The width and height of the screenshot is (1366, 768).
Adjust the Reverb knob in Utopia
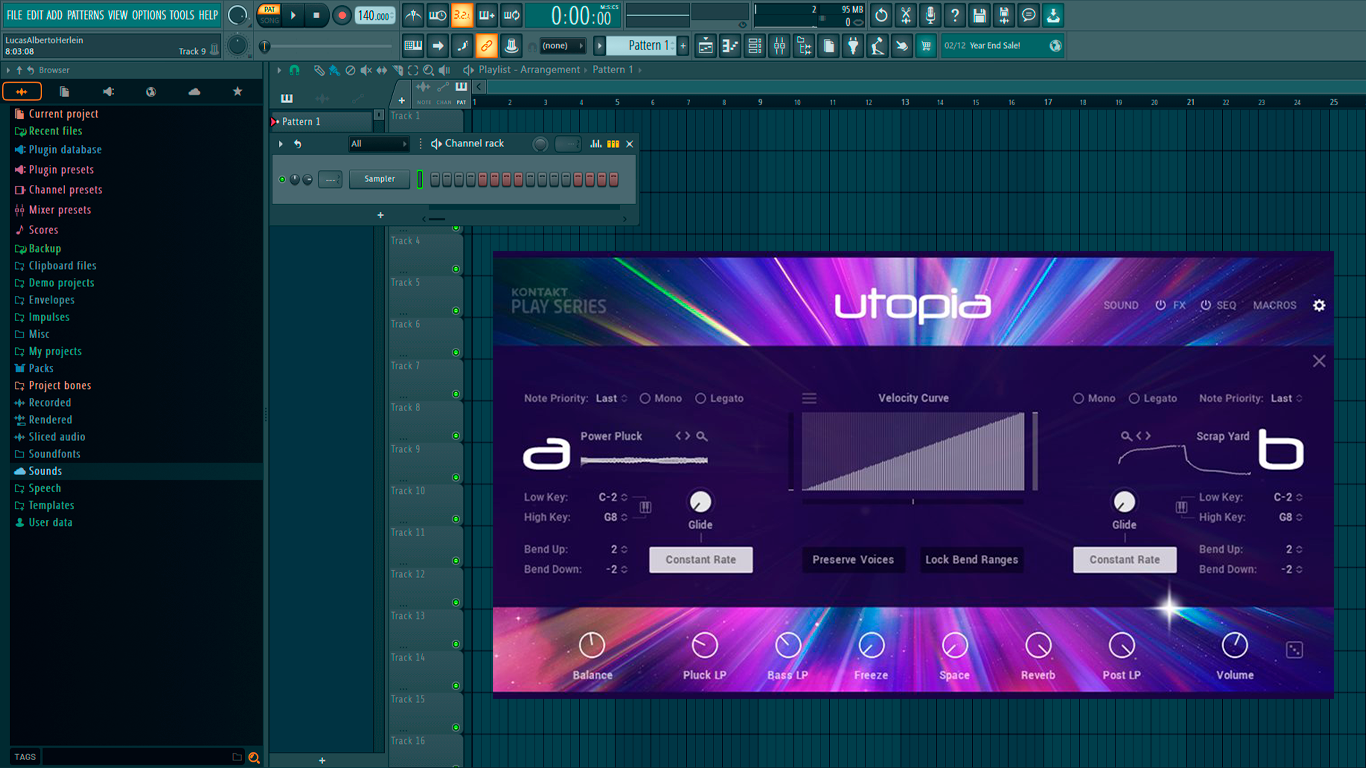tap(1038, 646)
